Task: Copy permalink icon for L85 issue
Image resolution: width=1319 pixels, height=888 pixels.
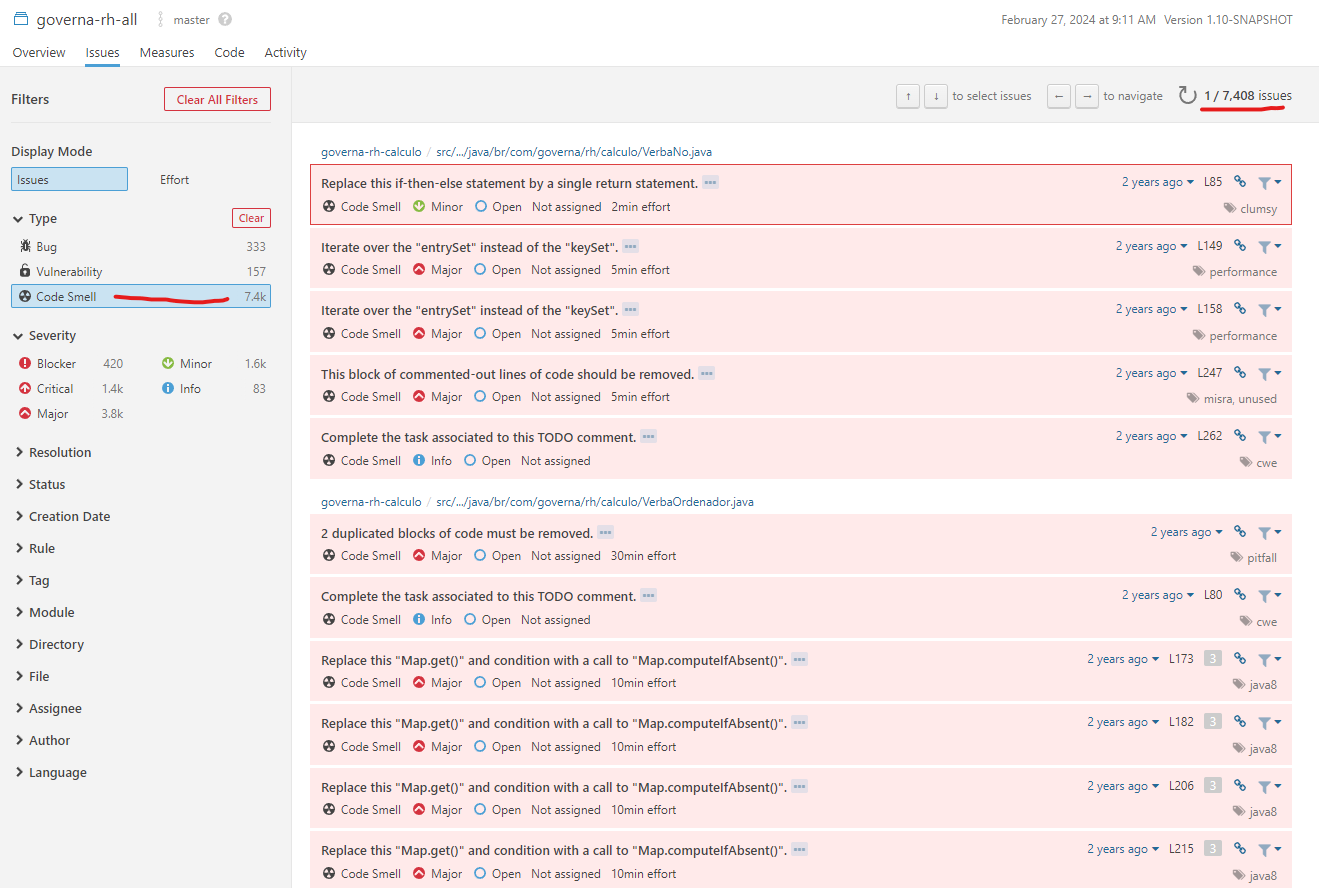Action: point(1240,182)
